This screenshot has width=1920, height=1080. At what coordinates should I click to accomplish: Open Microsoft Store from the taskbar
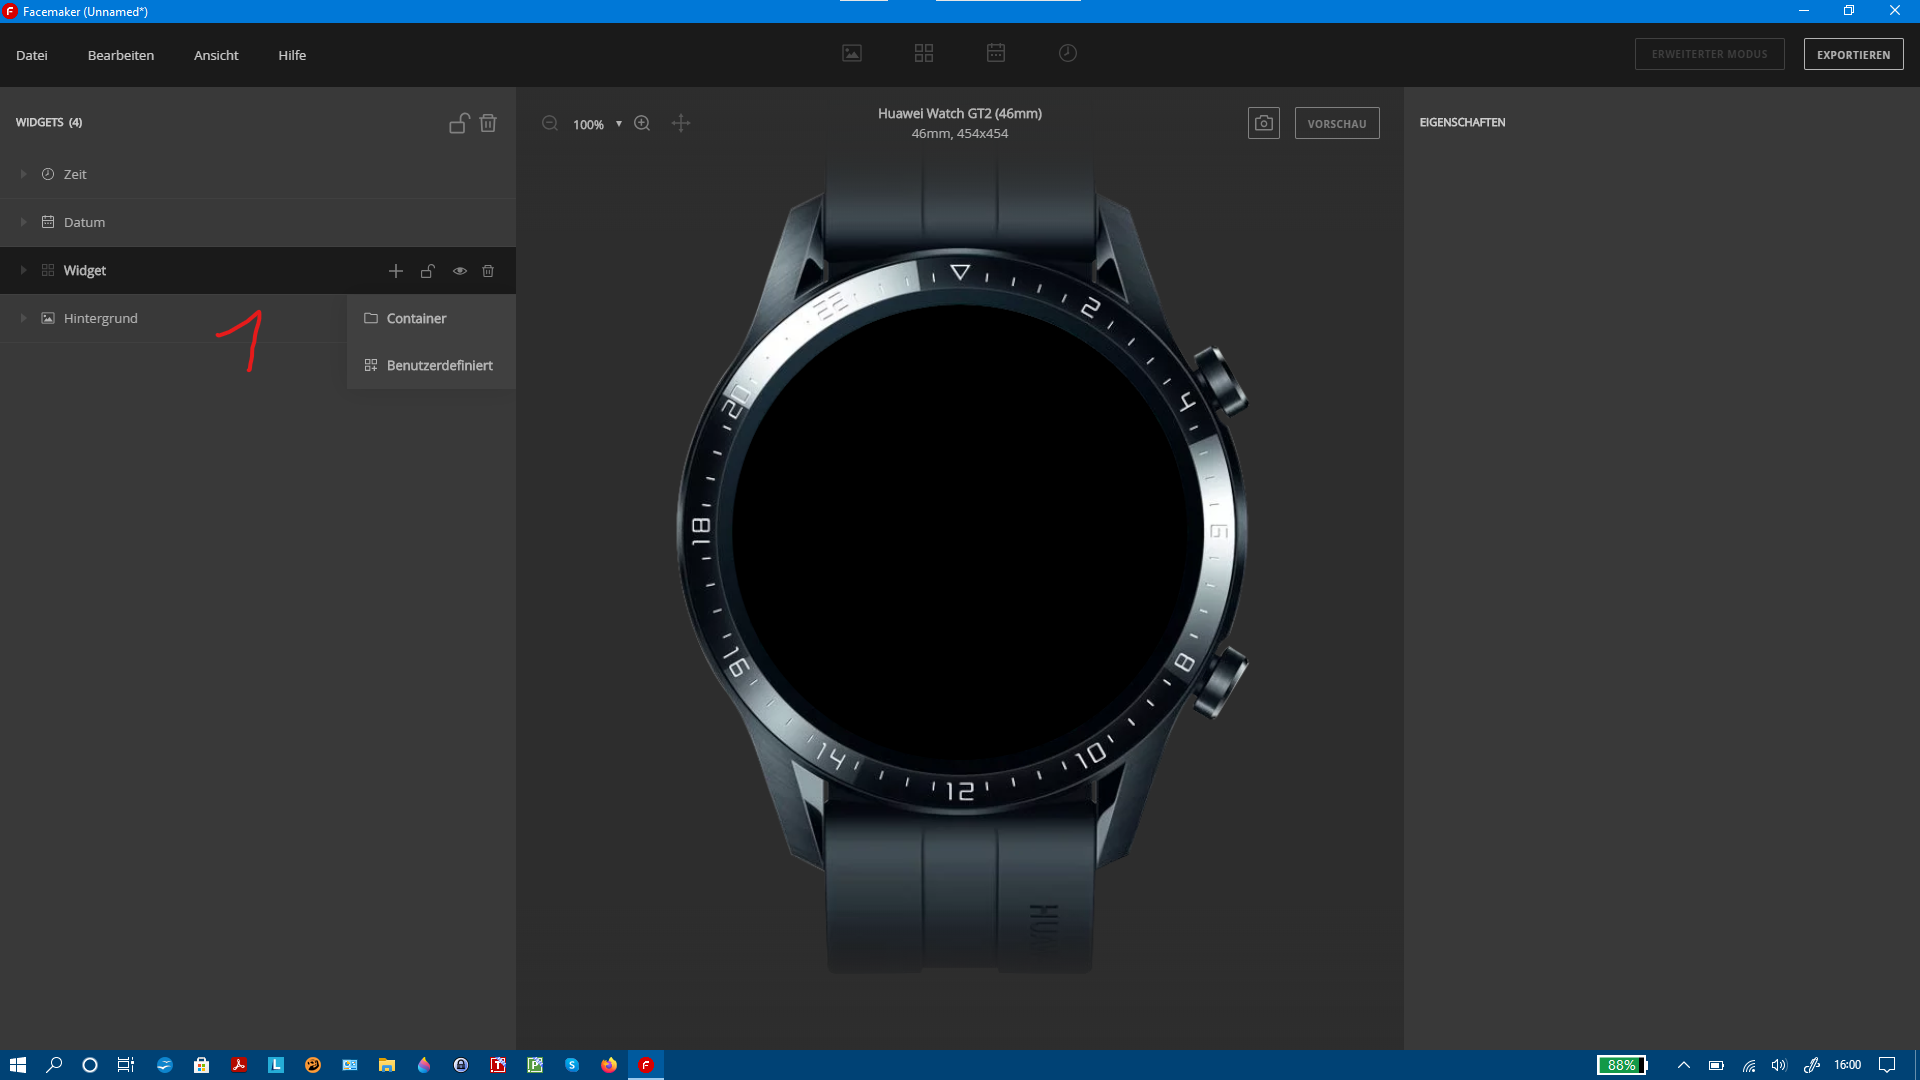coord(202,1065)
